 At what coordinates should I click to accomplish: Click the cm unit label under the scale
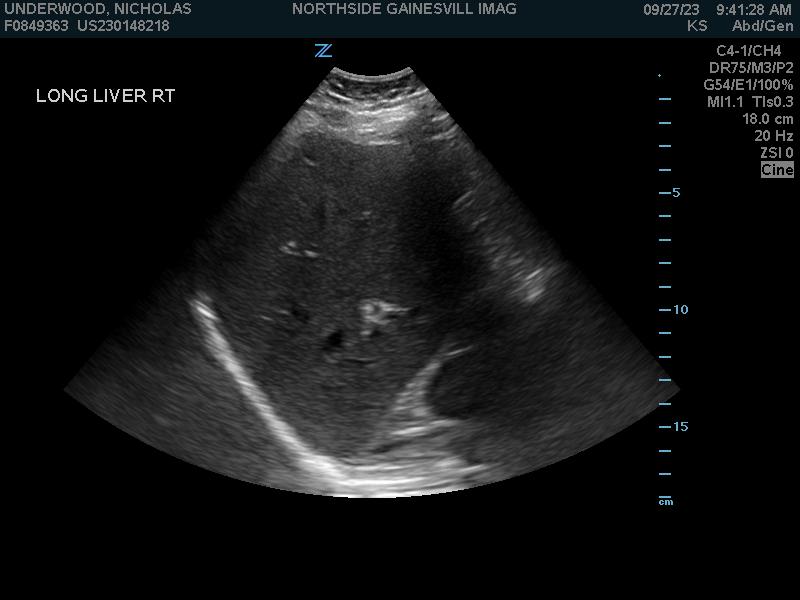(x=666, y=502)
